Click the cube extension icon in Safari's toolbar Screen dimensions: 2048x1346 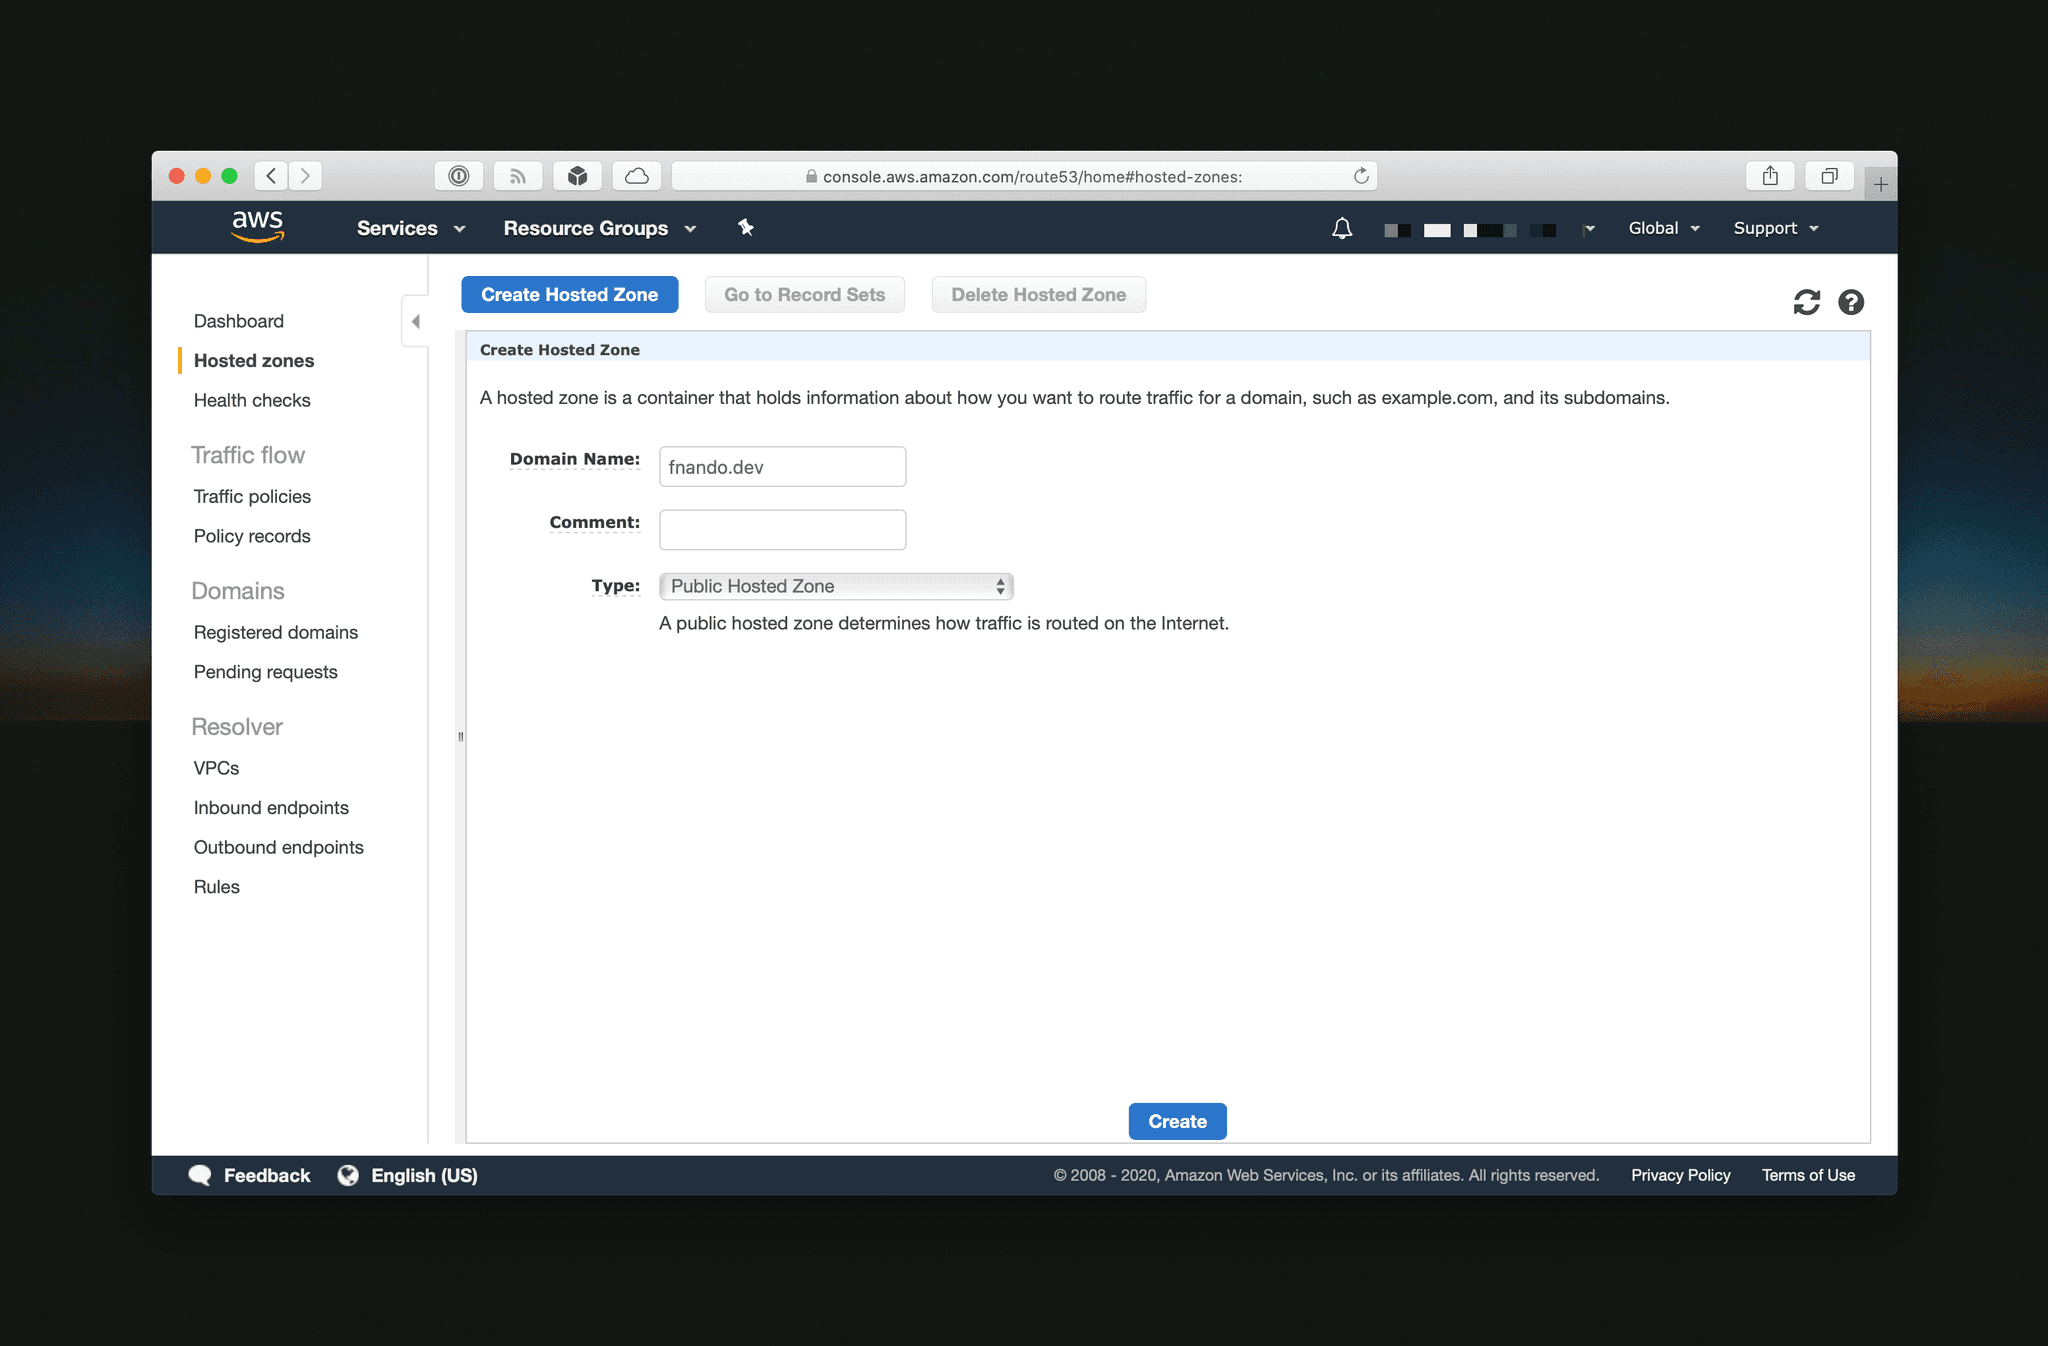point(577,175)
